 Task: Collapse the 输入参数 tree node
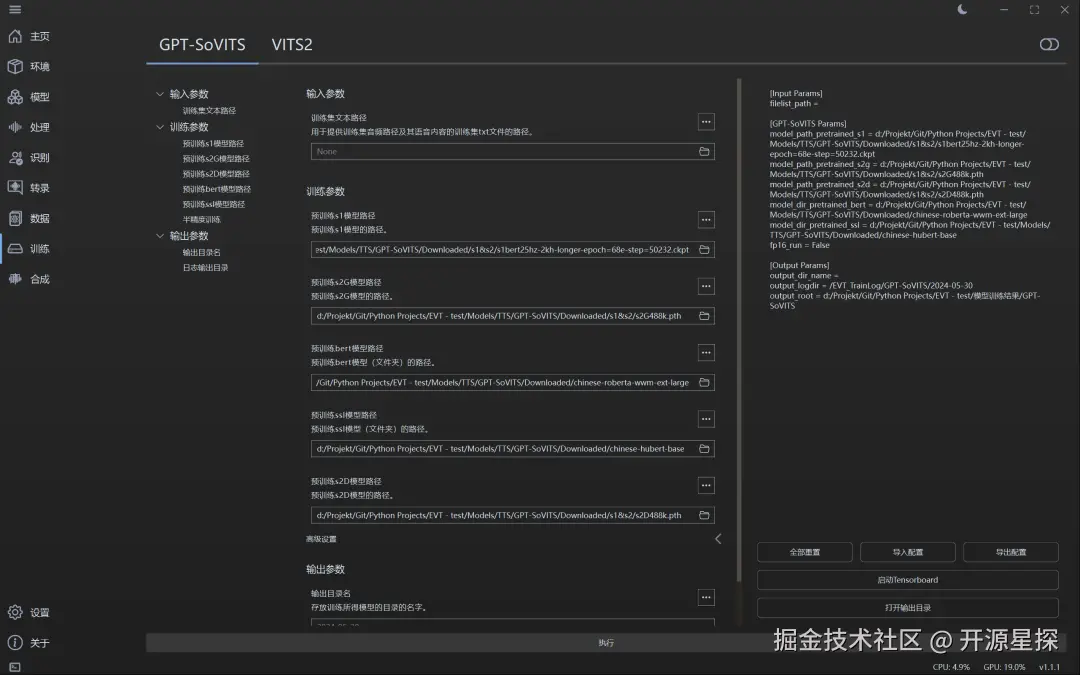tap(160, 94)
